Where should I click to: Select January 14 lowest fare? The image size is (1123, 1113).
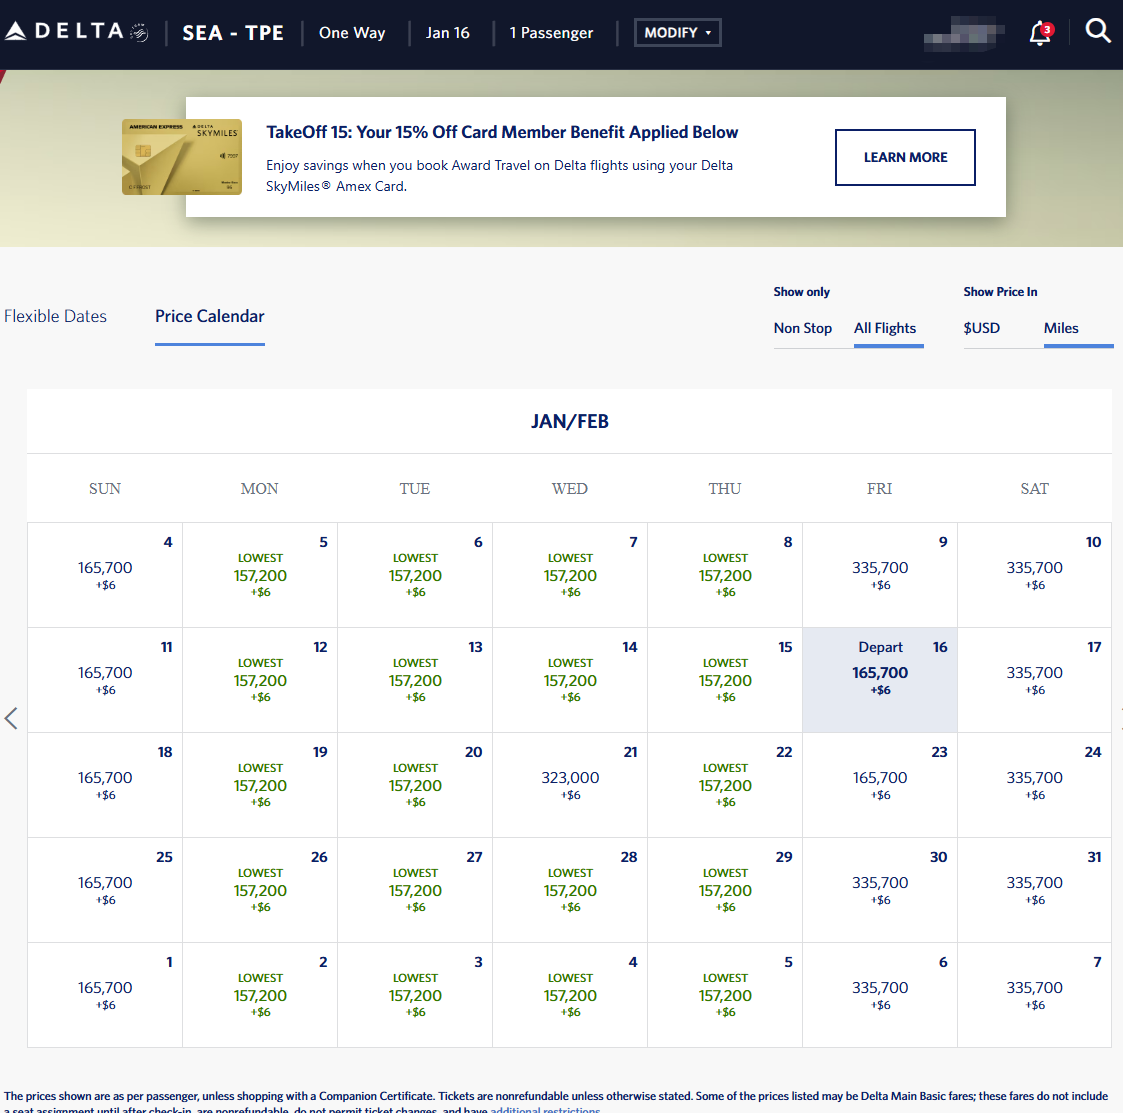tap(570, 680)
